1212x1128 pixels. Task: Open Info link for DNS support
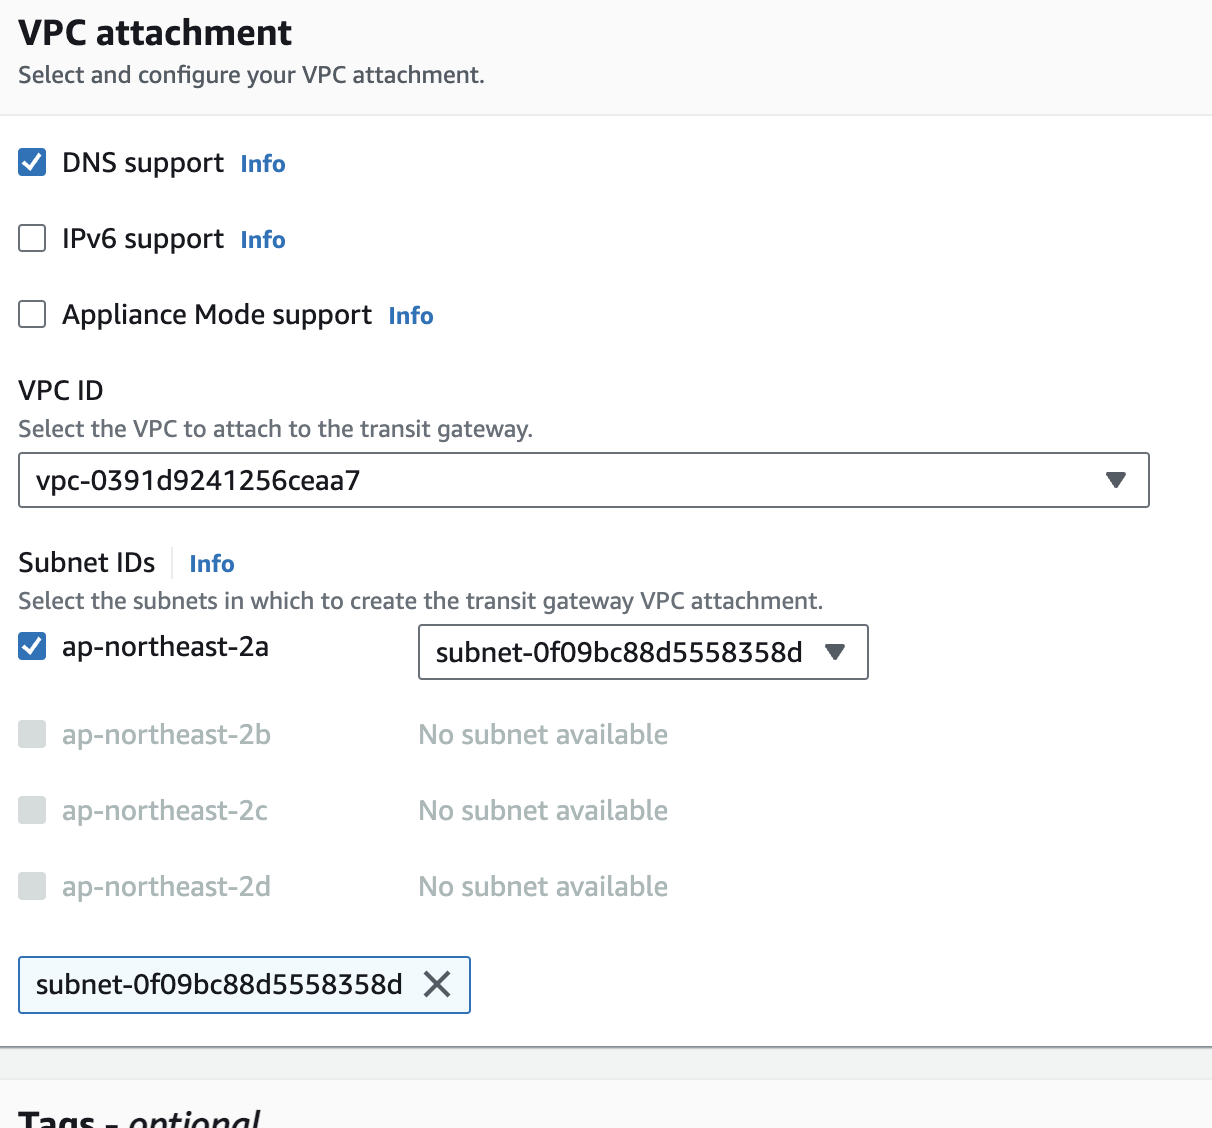point(263,164)
